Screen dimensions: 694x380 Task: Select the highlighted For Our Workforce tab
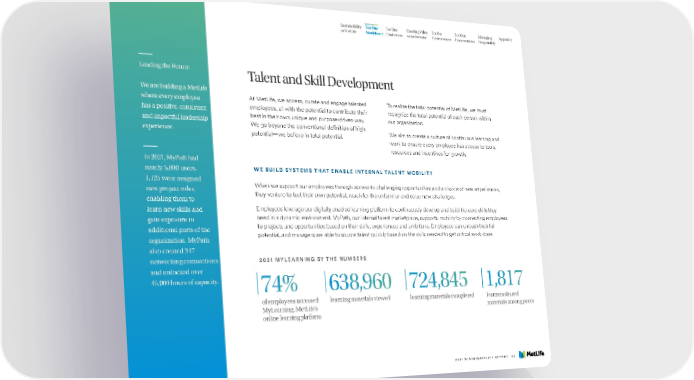[374, 30]
